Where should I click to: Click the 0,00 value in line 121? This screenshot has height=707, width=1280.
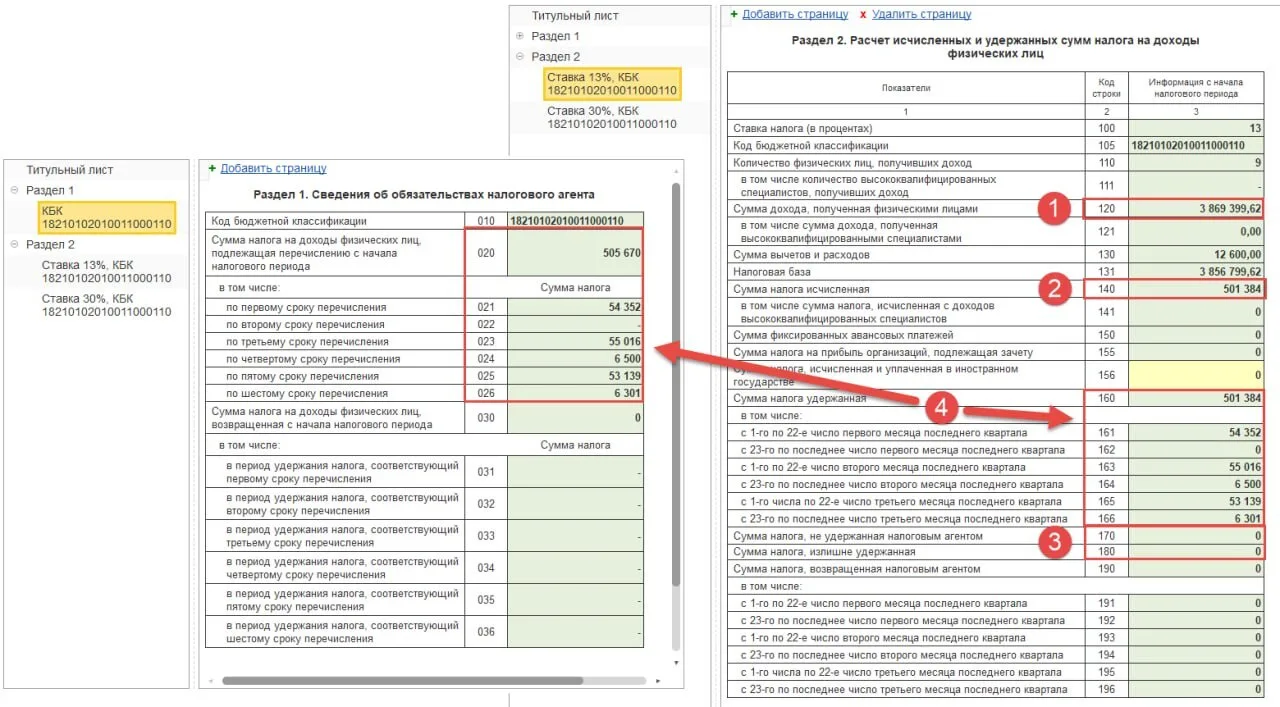1197,232
